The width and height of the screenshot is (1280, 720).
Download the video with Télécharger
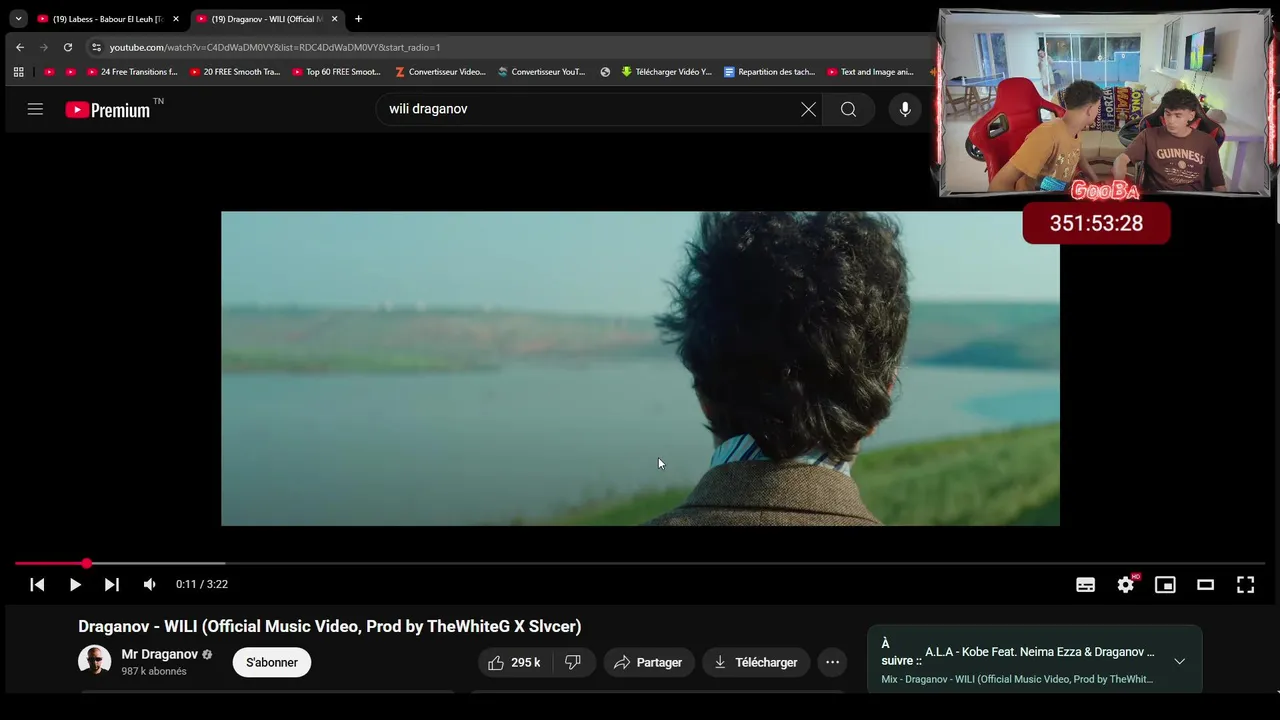[x=756, y=662]
